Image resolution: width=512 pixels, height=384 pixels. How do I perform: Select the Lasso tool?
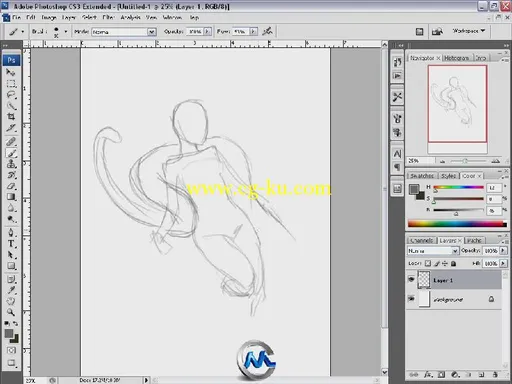(x=11, y=95)
